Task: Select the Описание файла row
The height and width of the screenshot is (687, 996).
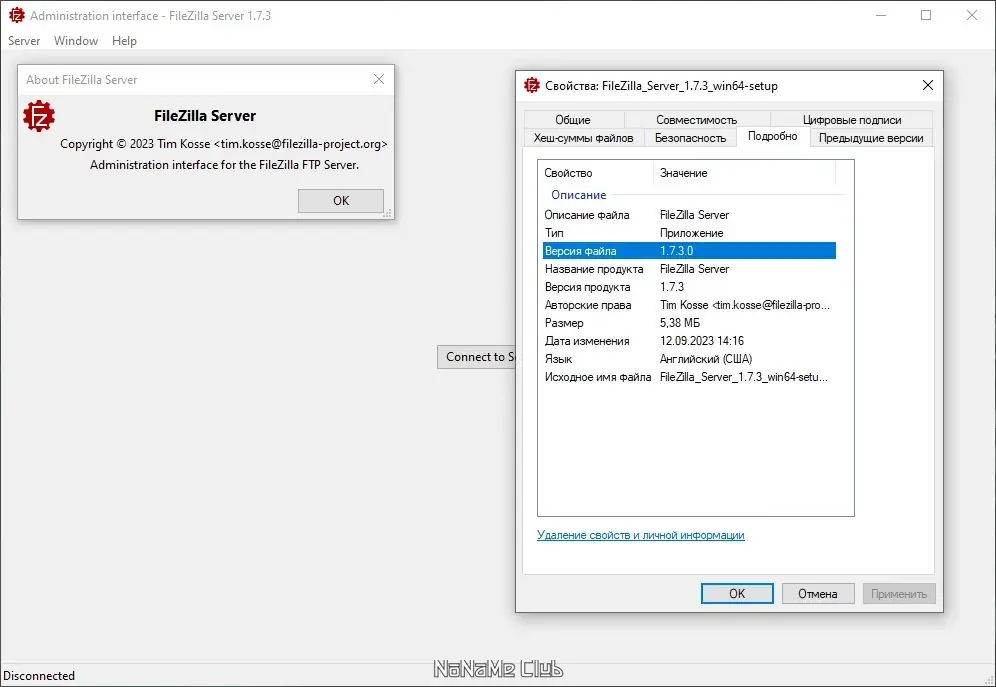Action: (x=689, y=215)
